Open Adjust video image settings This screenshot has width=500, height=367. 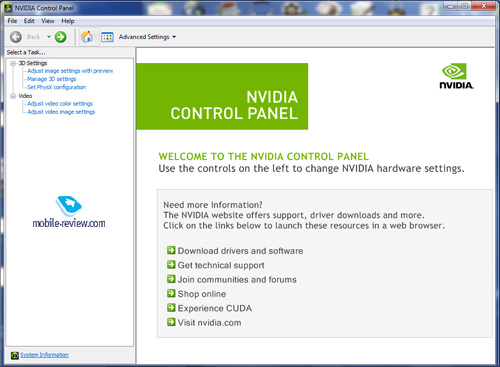(61, 112)
